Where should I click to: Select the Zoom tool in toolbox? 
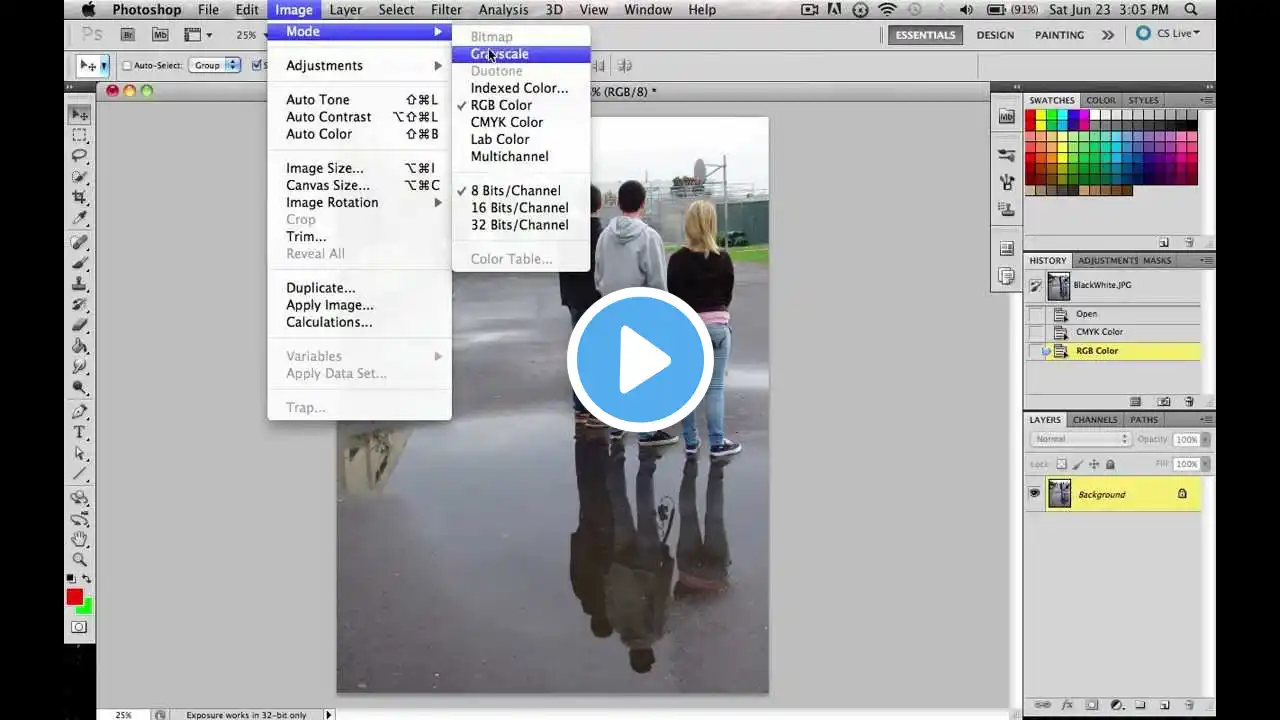coord(79,559)
